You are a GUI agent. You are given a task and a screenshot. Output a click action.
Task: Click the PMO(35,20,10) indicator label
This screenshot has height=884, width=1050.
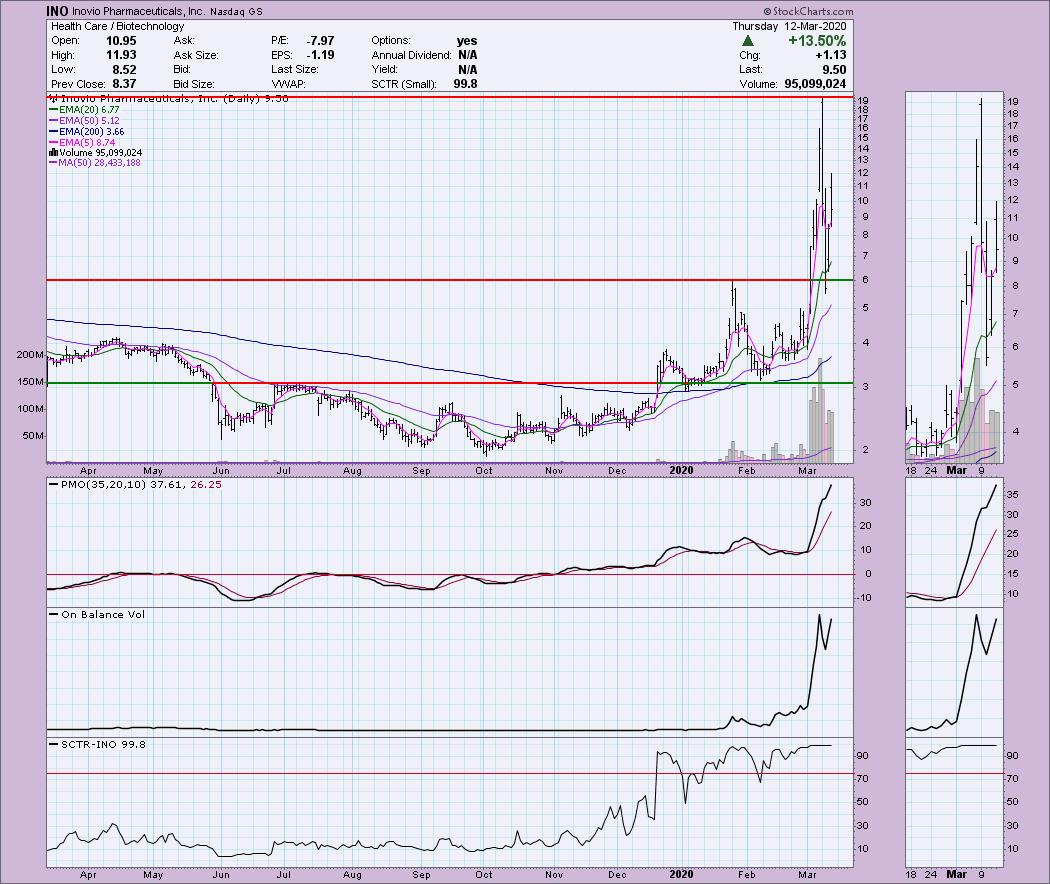click(x=104, y=484)
